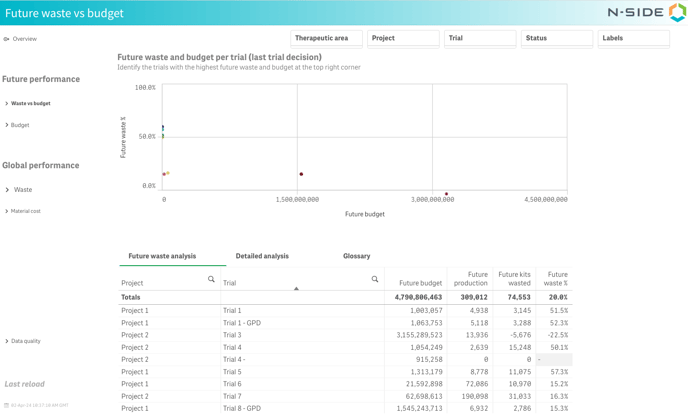Sort by the Future budget column header
The image size is (688, 415).
[420, 283]
